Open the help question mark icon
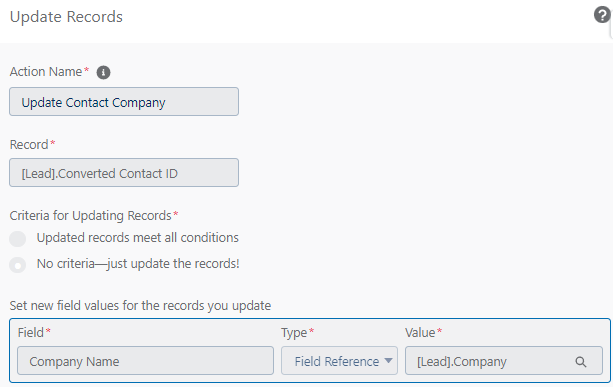Screen dimensions: 613x387 coord(602,15)
